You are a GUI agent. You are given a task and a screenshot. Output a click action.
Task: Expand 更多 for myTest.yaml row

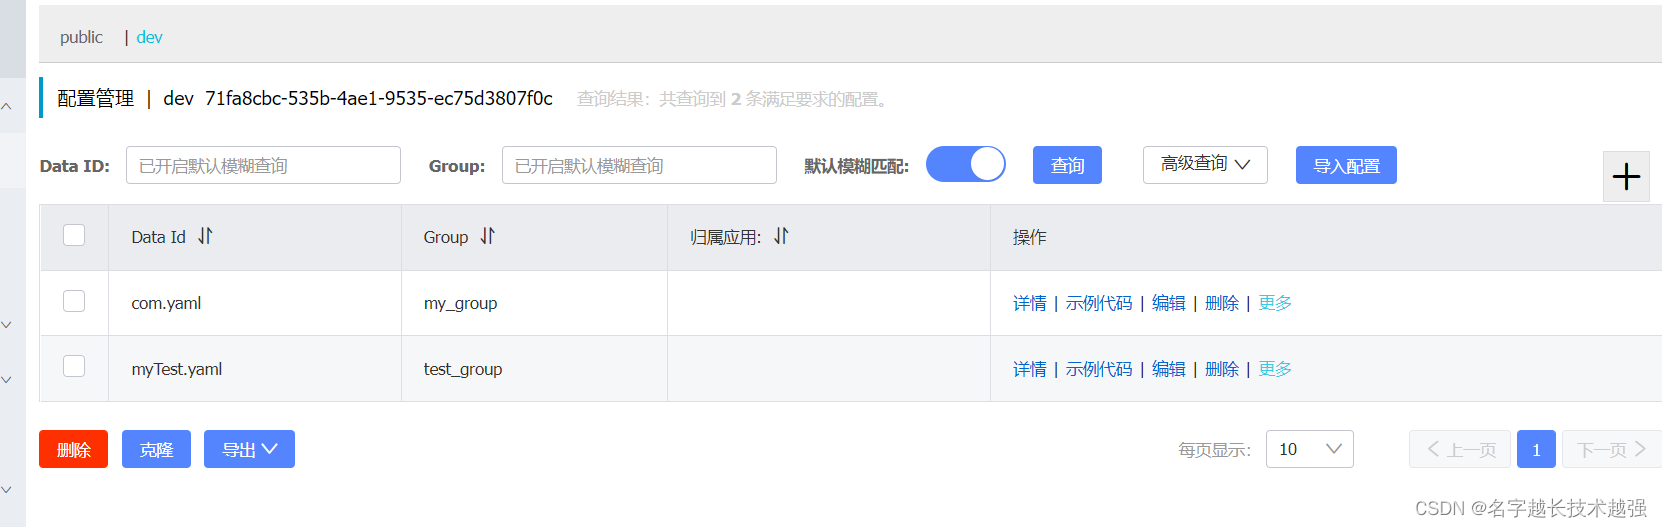tap(1275, 369)
